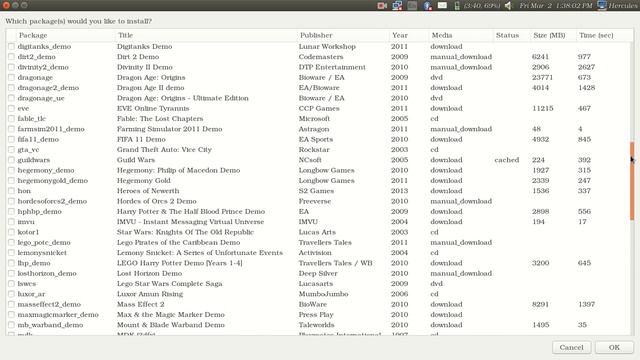Viewport: 640px width, 360px height.
Task: Click package name "farmsim2011_demo"
Action: tap(51, 129)
